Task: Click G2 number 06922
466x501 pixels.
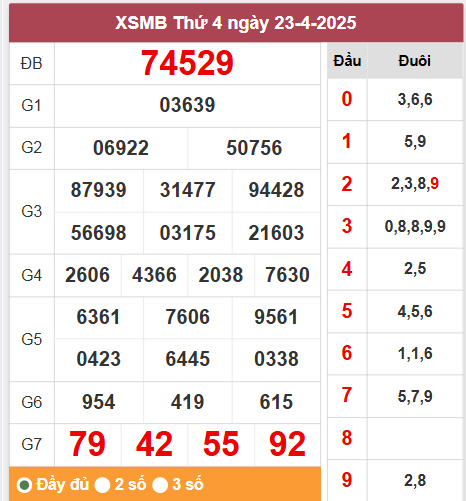Action: click(121, 148)
